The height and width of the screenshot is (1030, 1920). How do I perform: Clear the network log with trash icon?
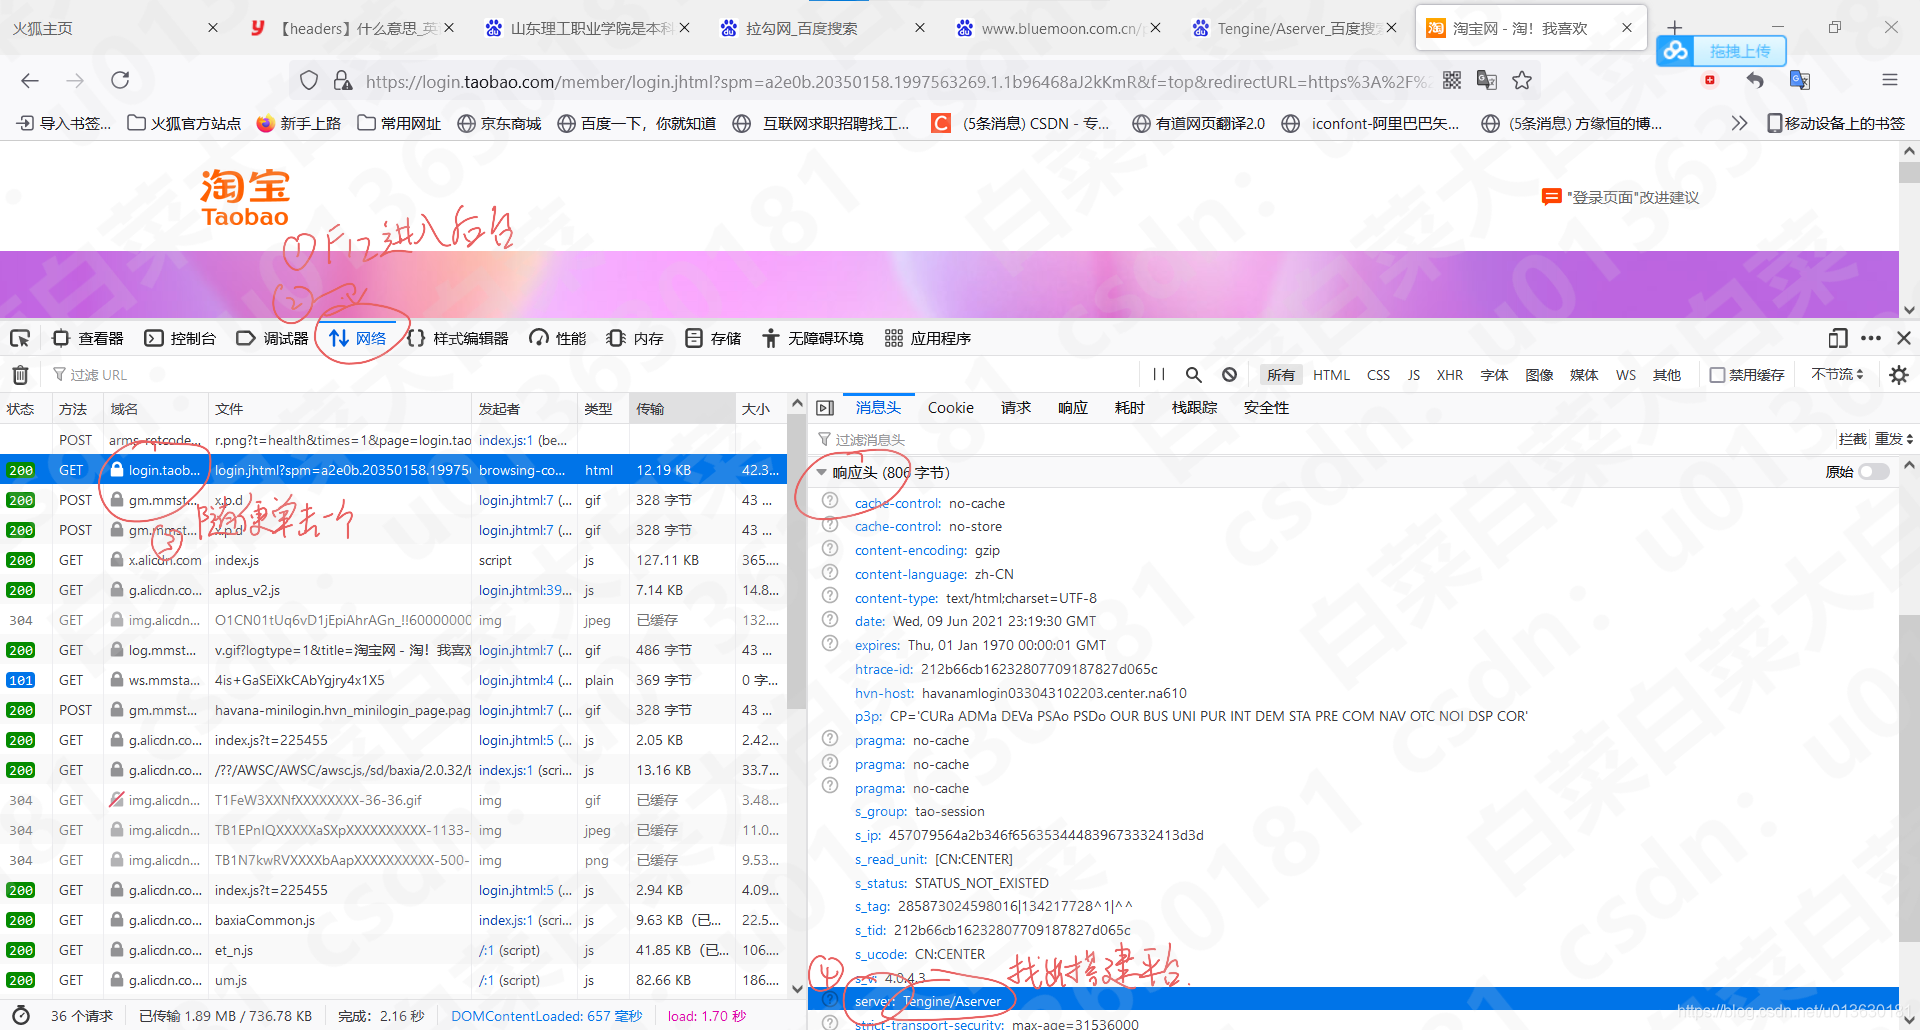point(20,375)
